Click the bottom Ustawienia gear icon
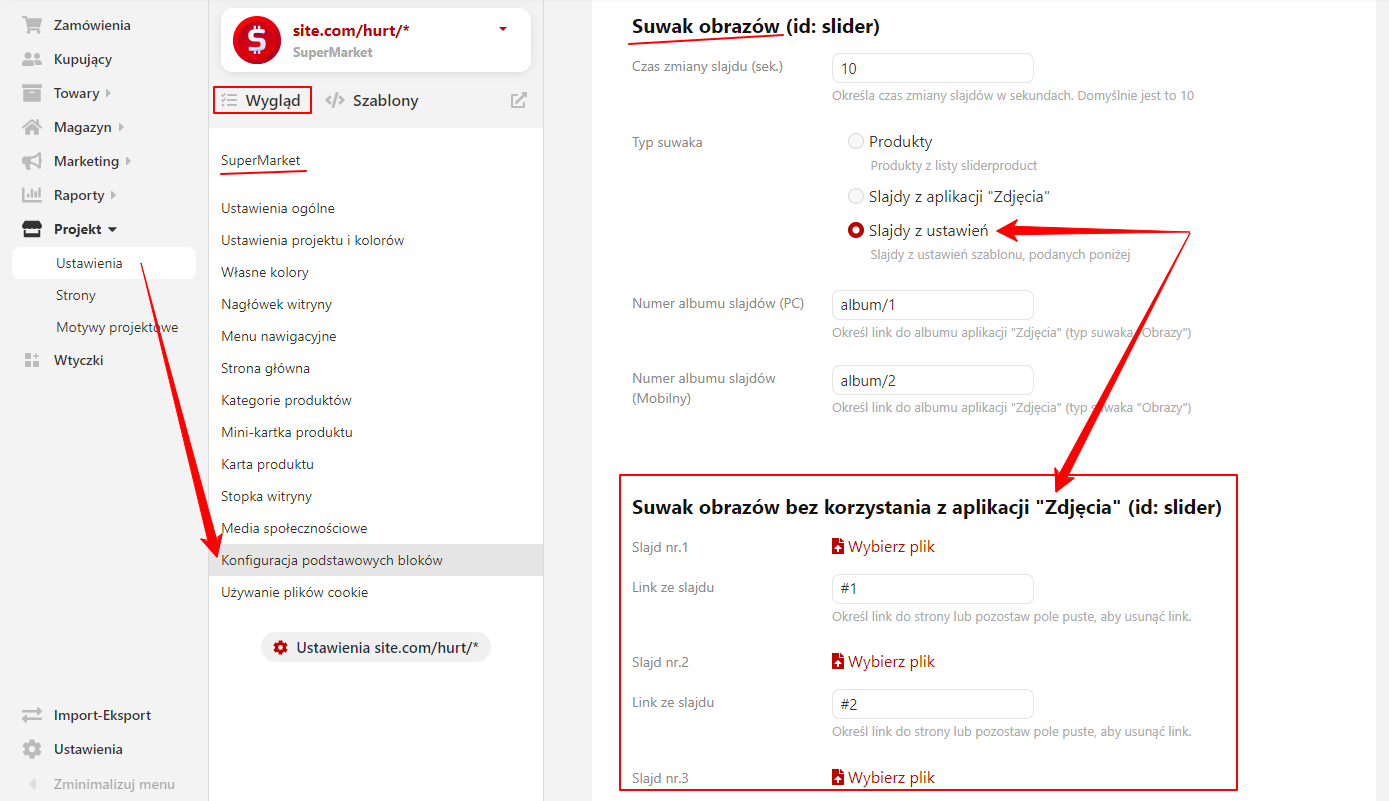 pyautogui.click(x=32, y=749)
